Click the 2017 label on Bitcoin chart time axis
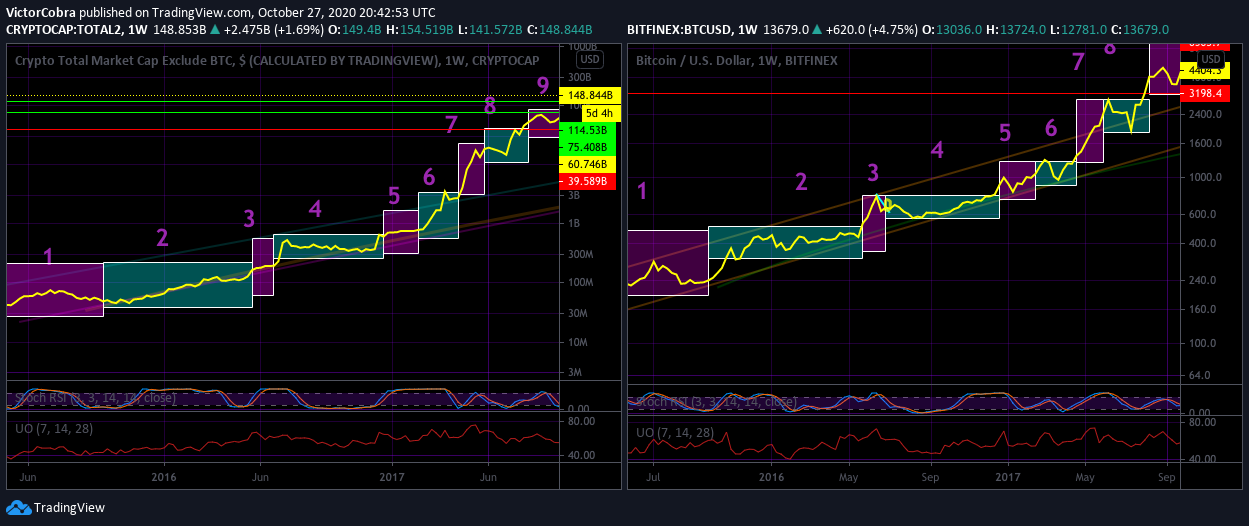This screenshot has width=1249, height=526. 1008,480
